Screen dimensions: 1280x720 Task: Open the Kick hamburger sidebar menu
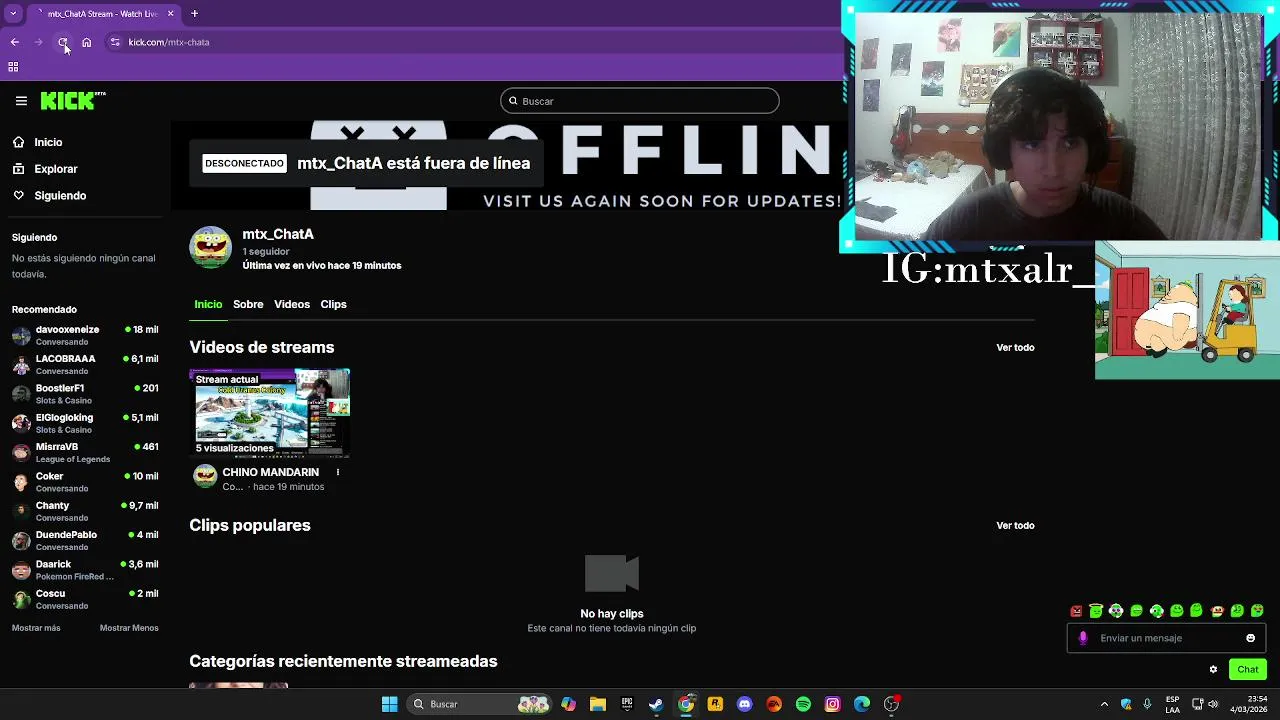coord(21,101)
